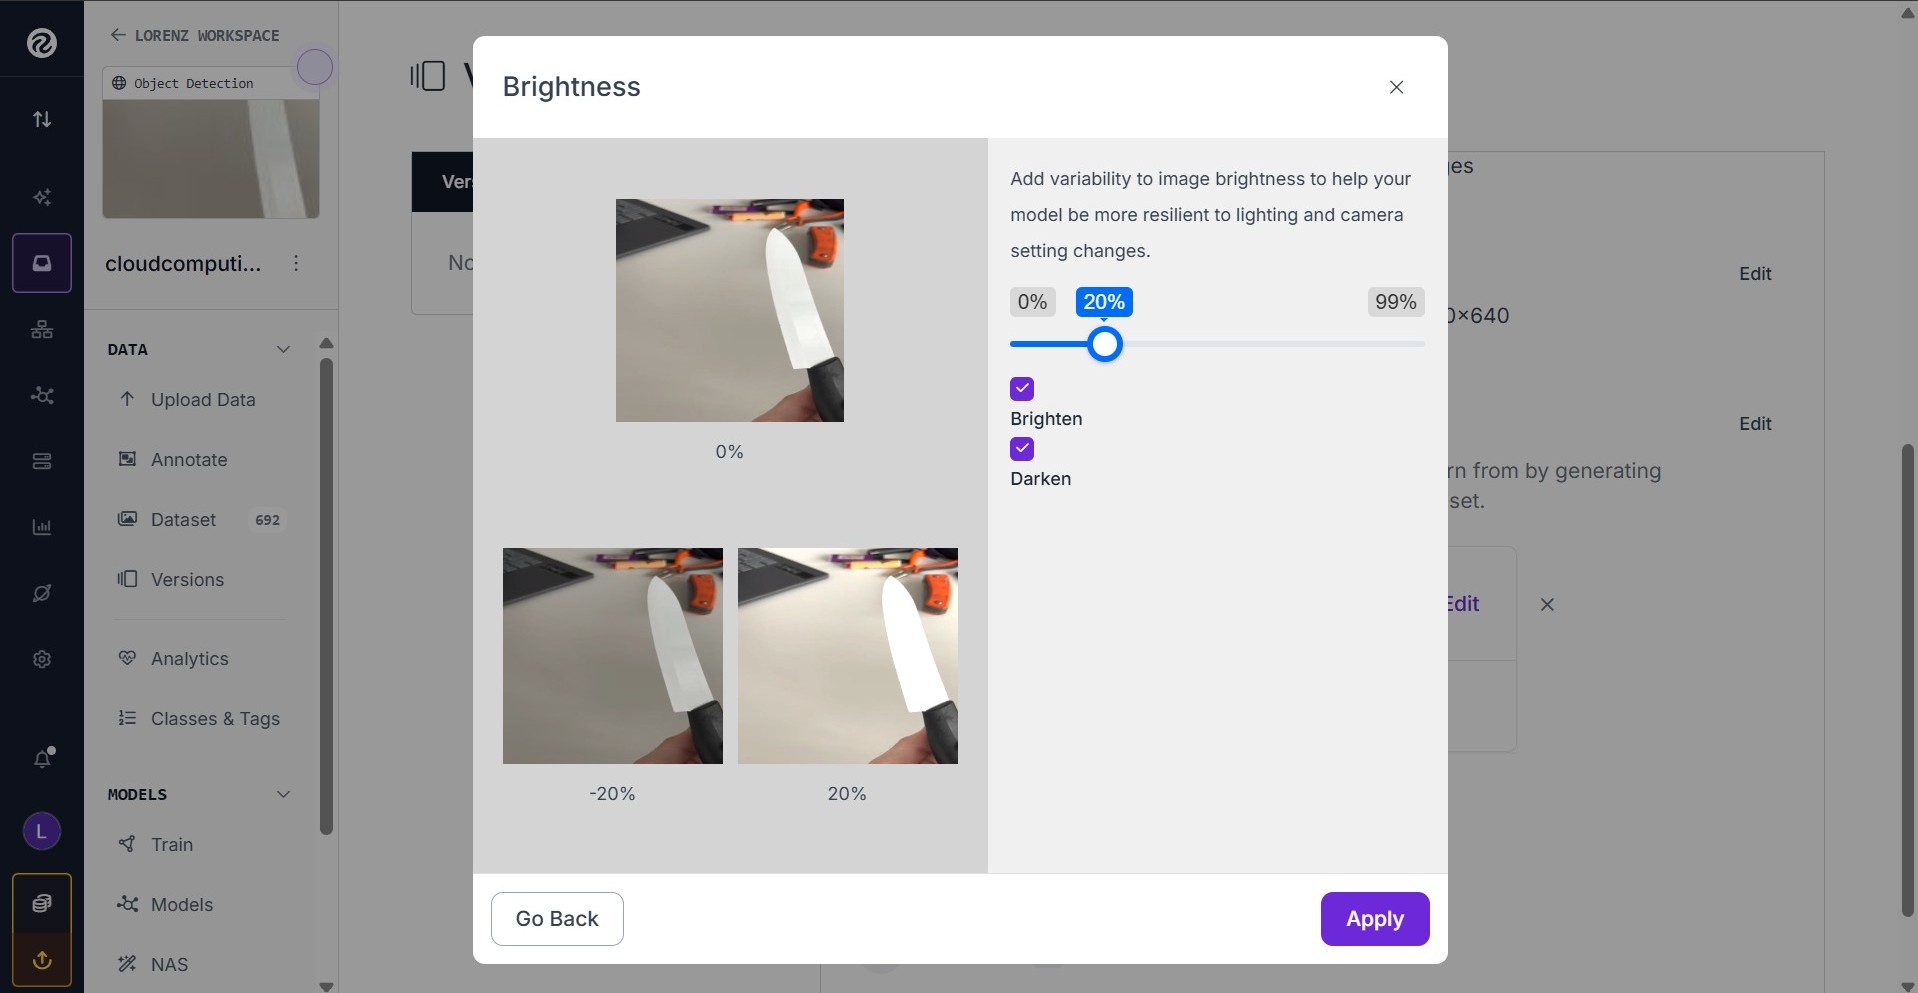
Task: Click the 0% original preview image
Action: [x=730, y=310]
